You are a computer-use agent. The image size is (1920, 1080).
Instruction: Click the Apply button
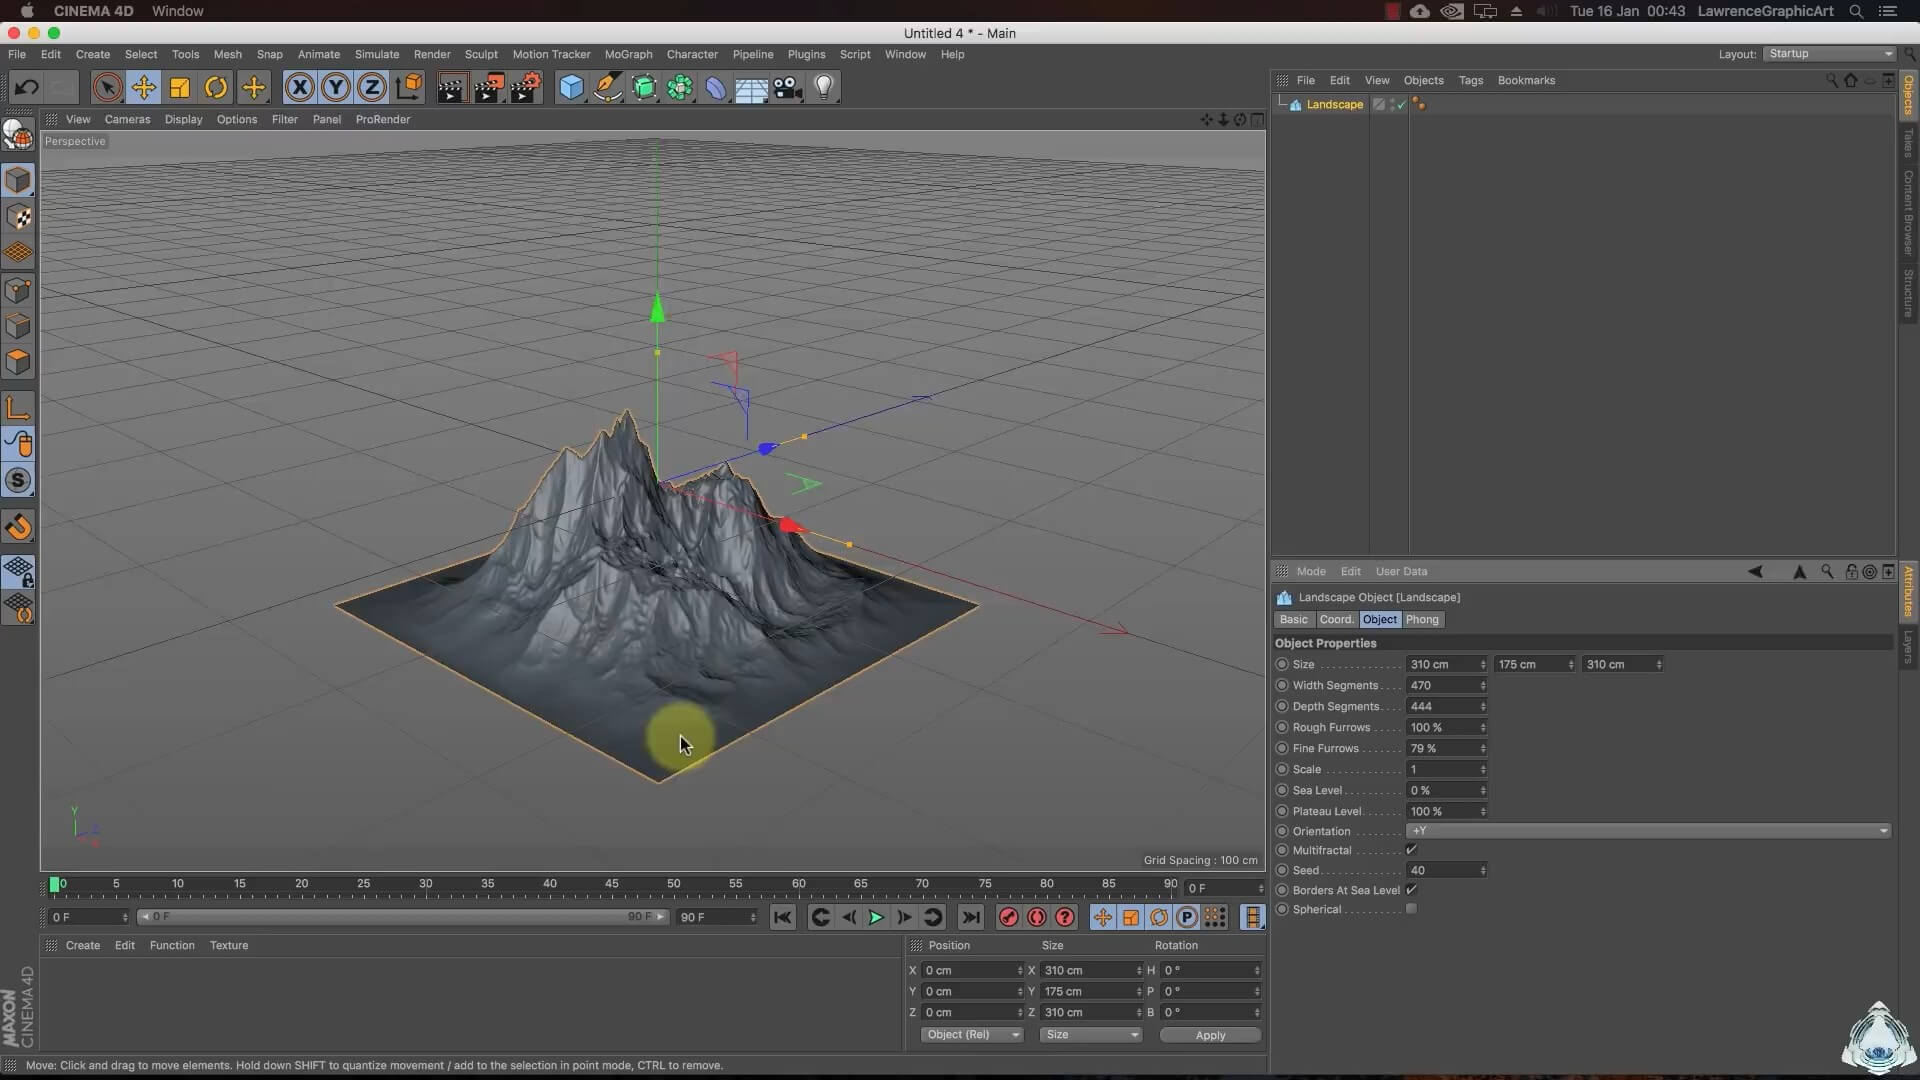(1210, 1035)
